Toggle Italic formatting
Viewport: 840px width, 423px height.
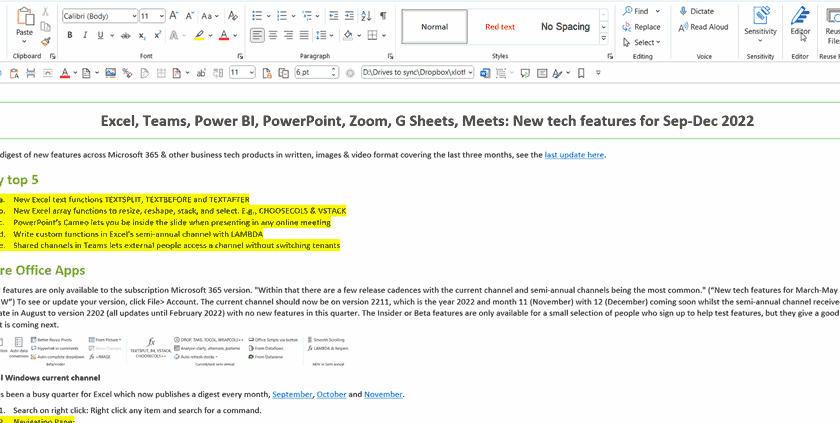(x=84, y=35)
